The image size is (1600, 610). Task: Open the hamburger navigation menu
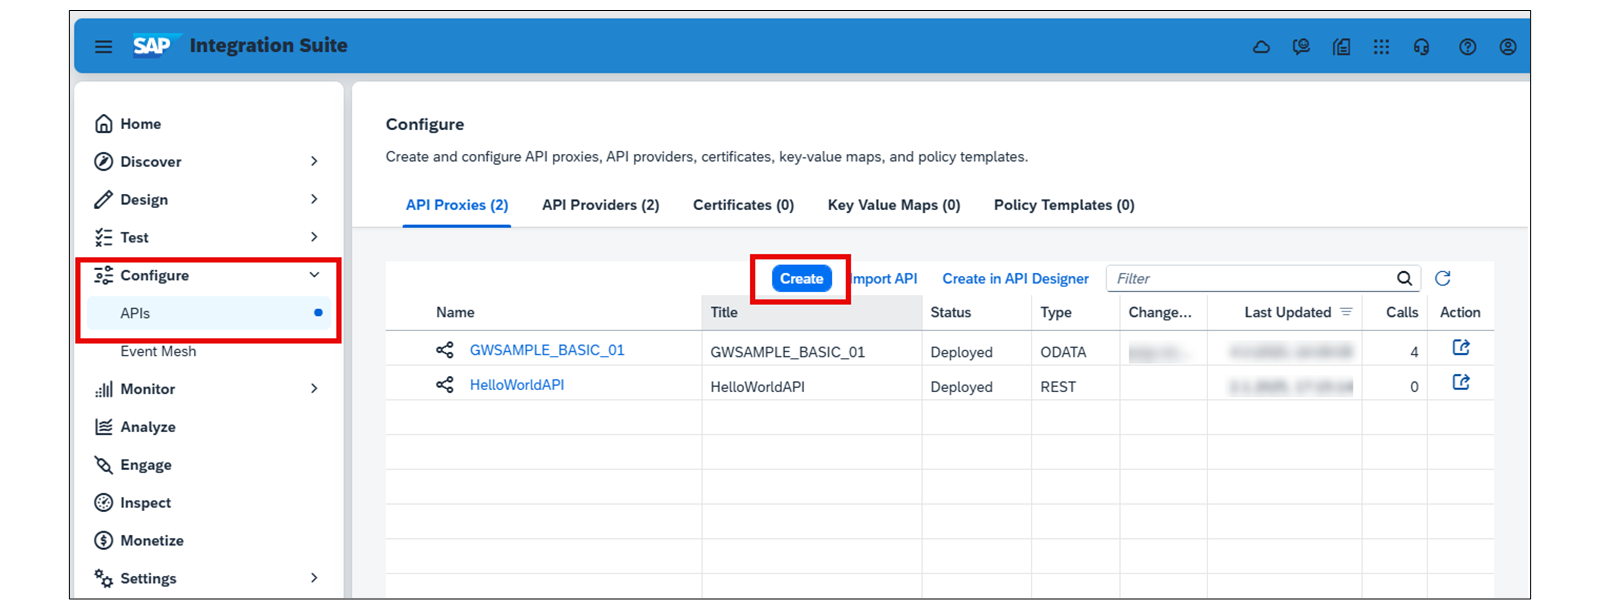tap(103, 46)
